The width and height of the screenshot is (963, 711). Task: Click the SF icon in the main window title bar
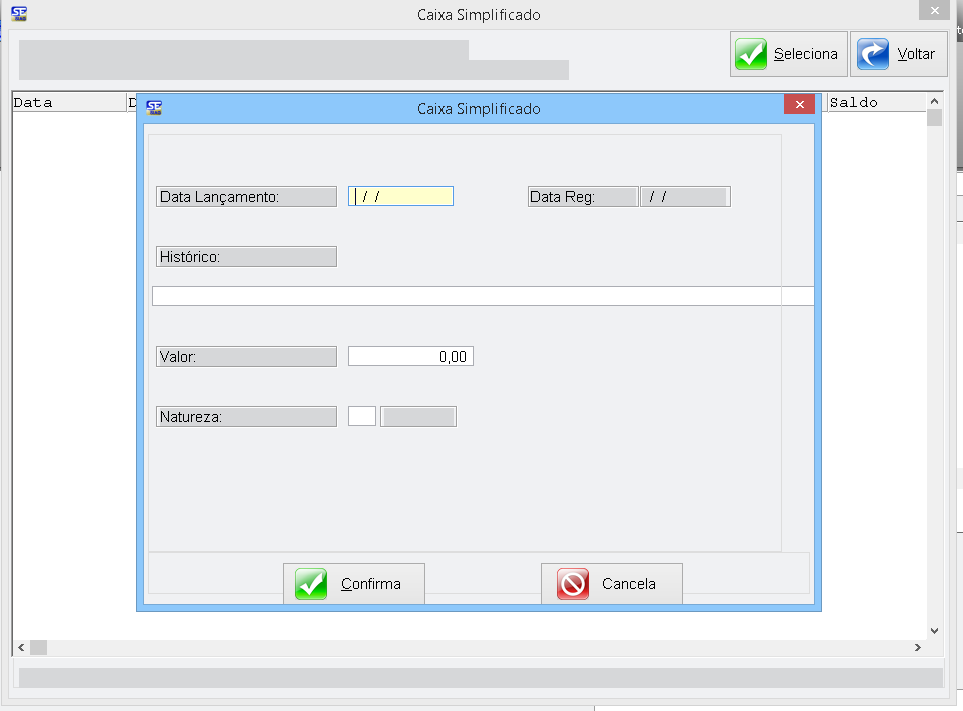tap(18, 14)
